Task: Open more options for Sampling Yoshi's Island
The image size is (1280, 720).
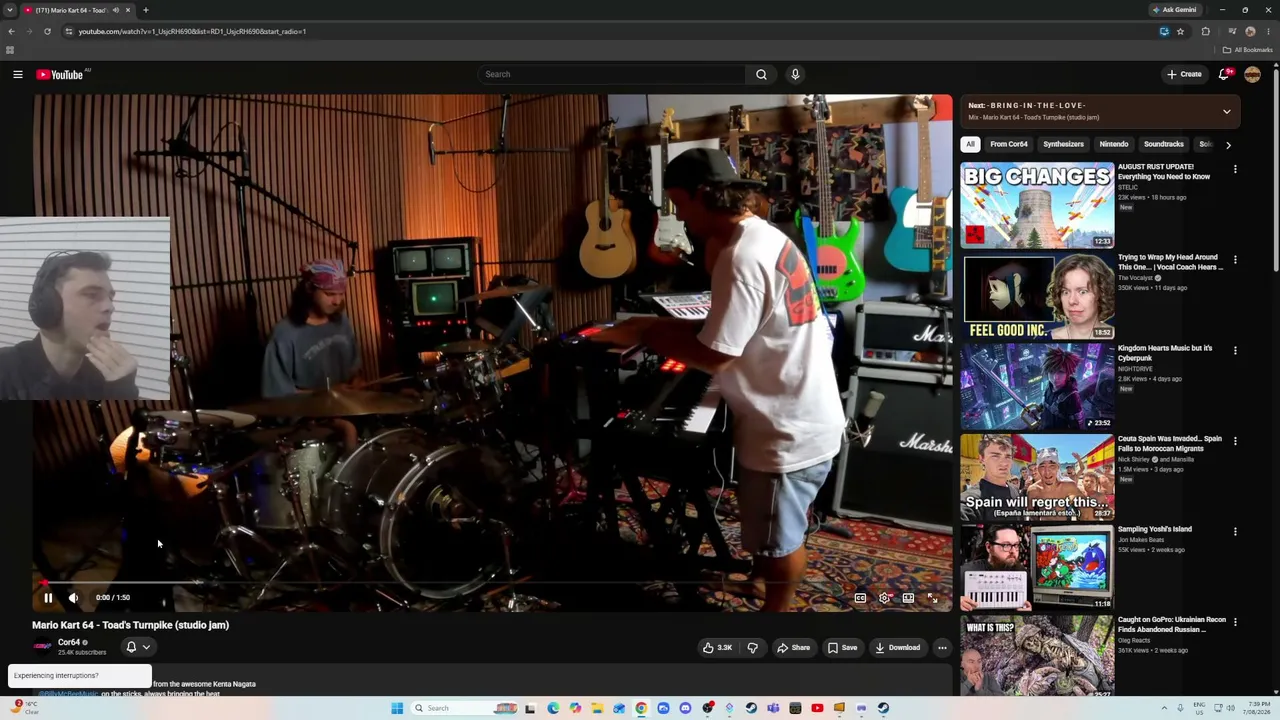Action: click(1235, 531)
